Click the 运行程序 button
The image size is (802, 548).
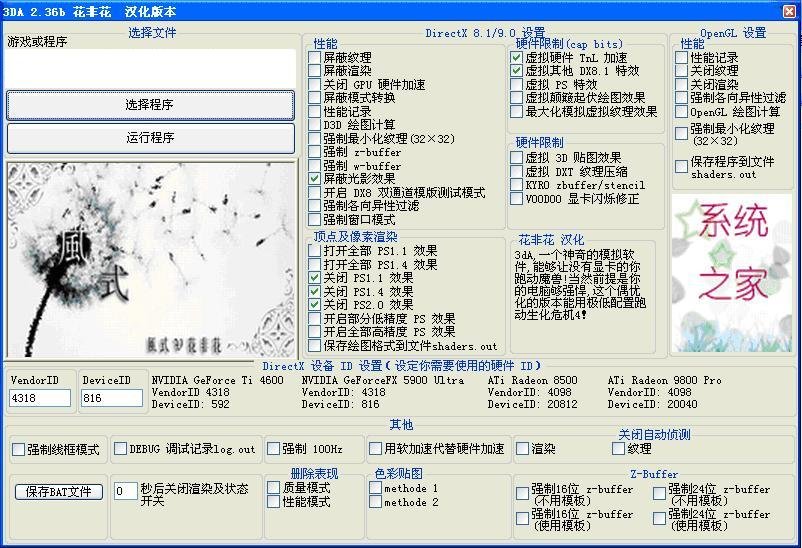(150, 138)
